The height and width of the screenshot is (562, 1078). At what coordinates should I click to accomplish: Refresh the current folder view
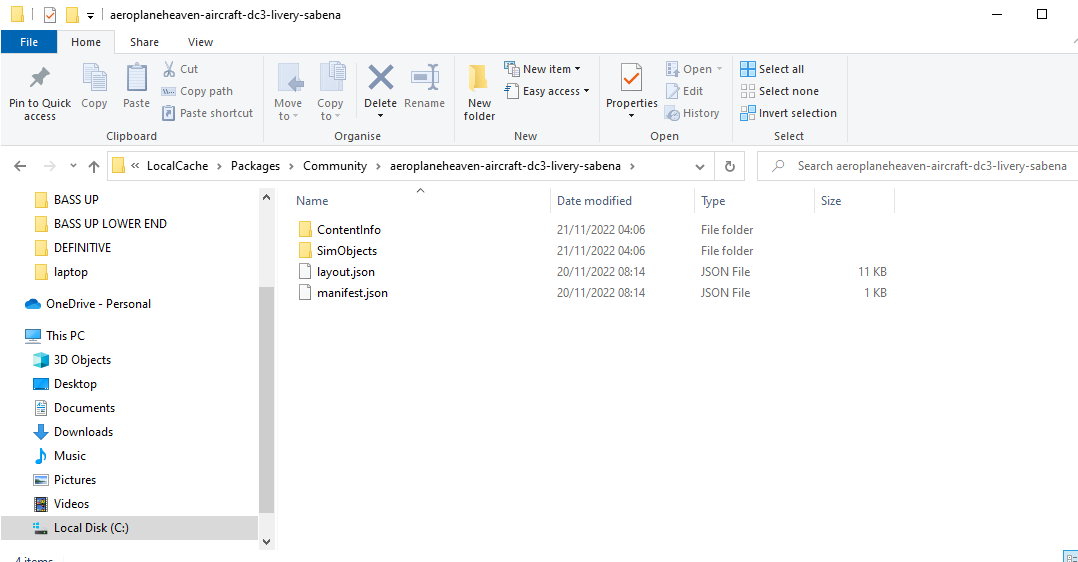pos(729,166)
